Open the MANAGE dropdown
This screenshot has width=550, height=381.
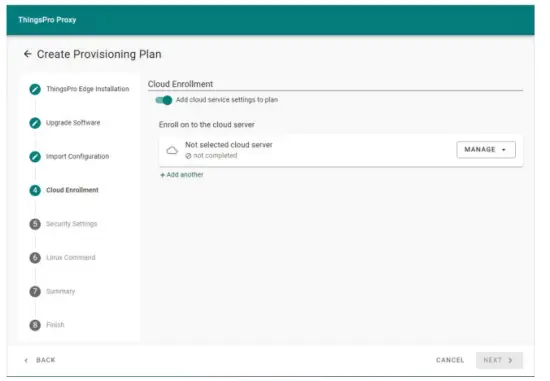click(x=486, y=150)
